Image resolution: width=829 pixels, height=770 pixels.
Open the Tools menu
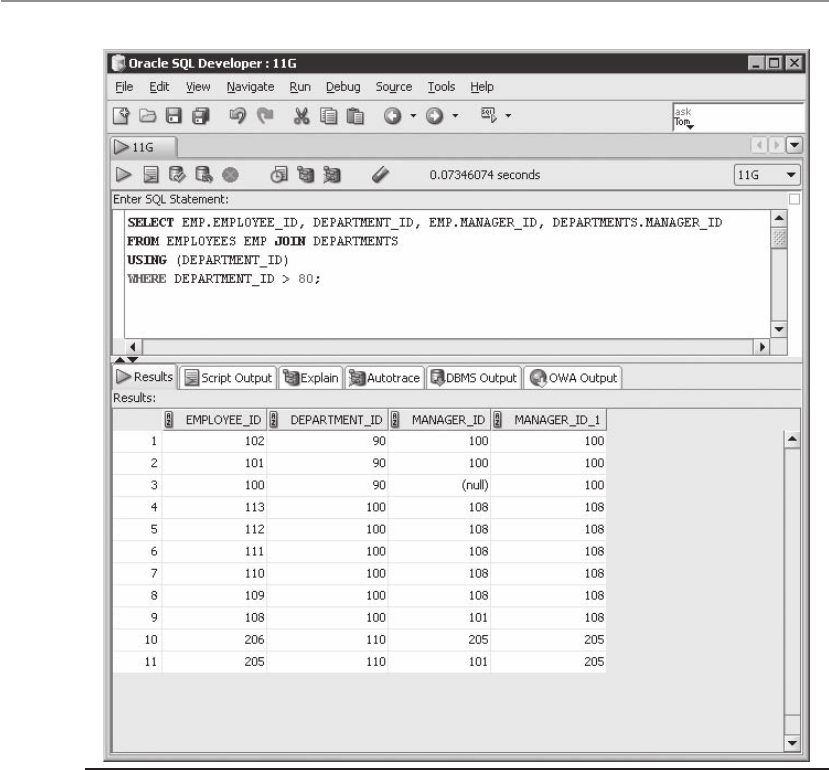441,87
